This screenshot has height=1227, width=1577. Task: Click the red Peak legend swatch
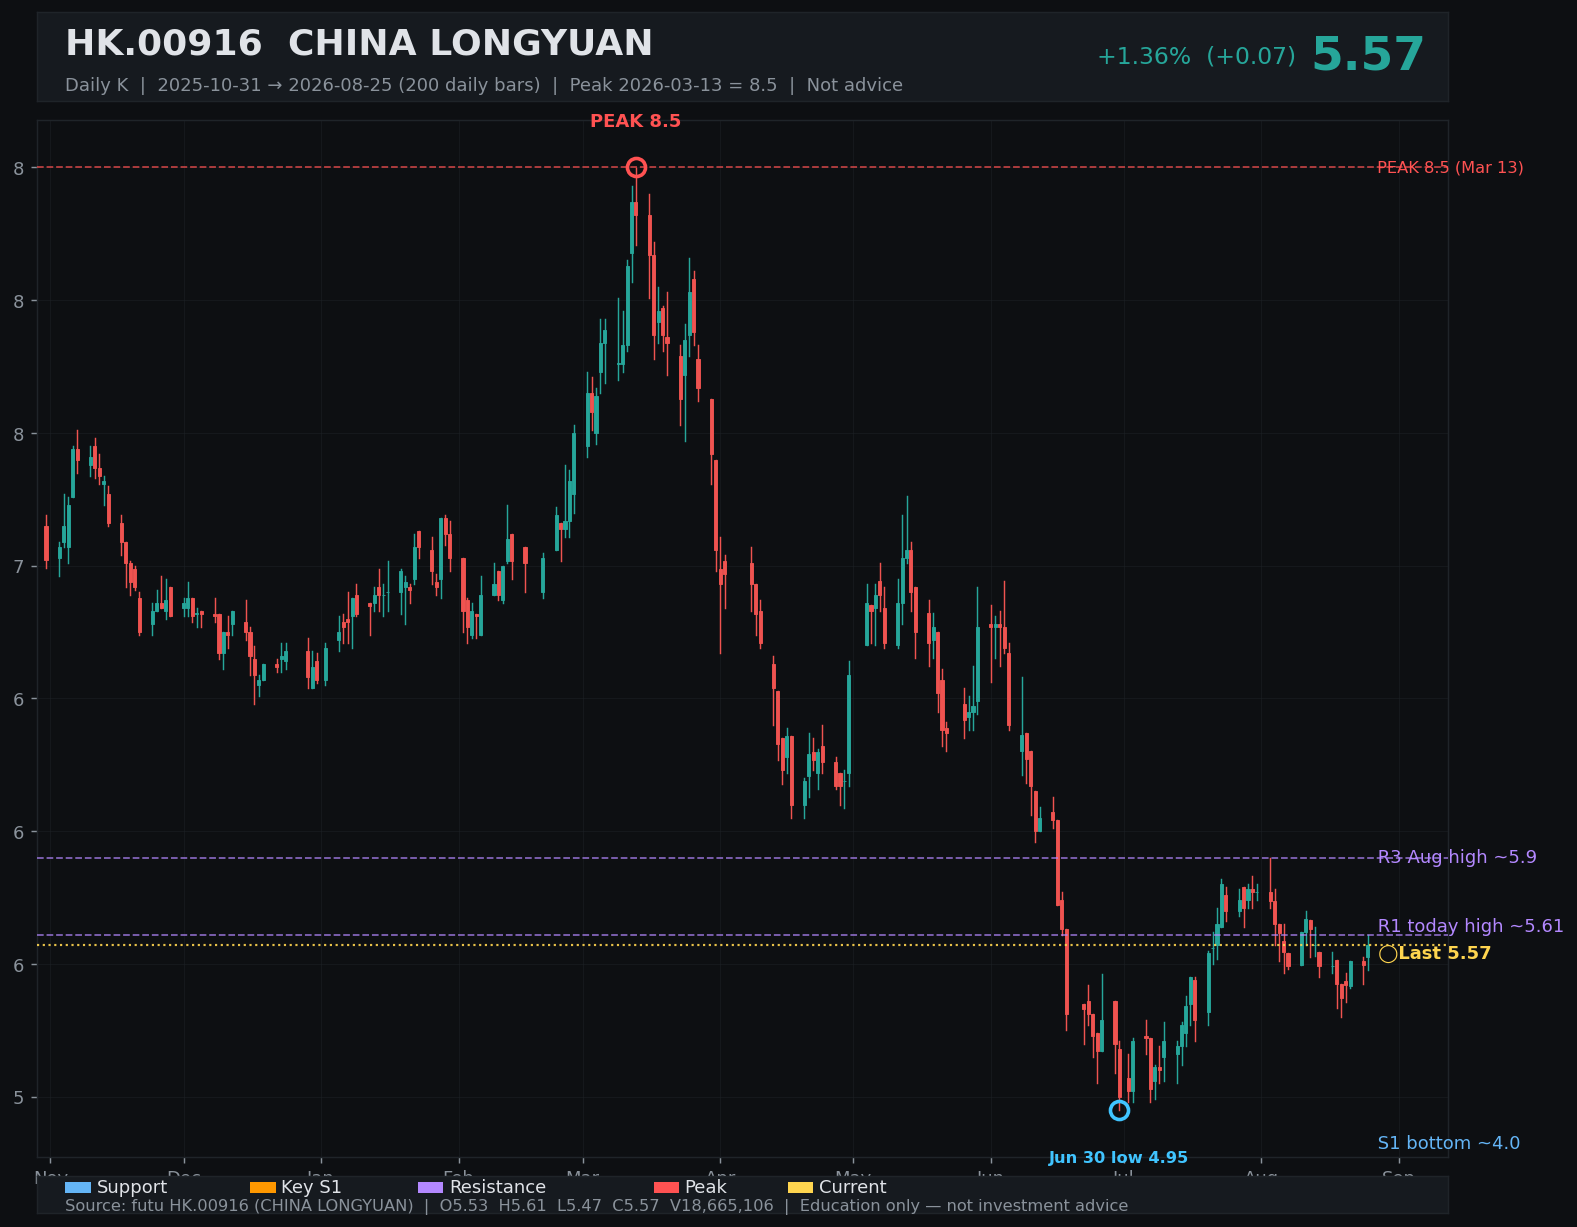(666, 1187)
